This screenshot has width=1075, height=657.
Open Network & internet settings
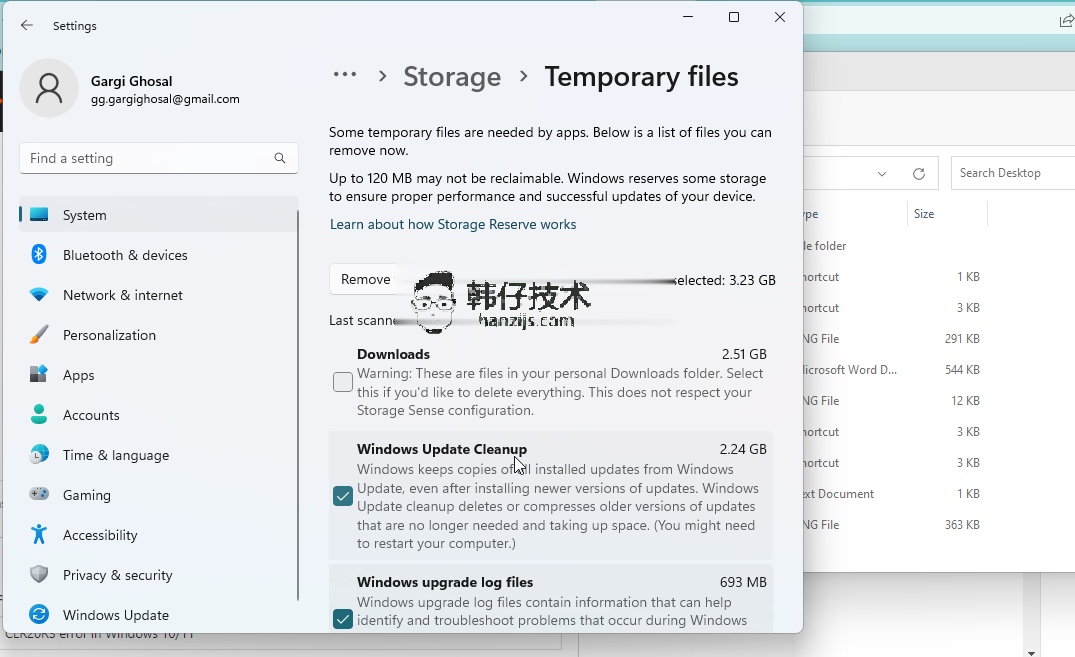[x=158, y=295]
